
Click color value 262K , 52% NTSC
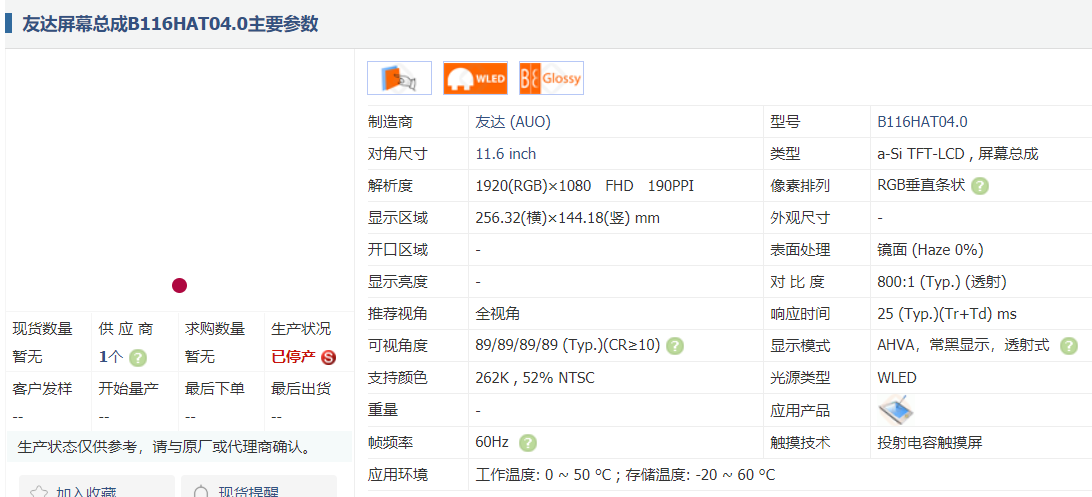[535, 378]
